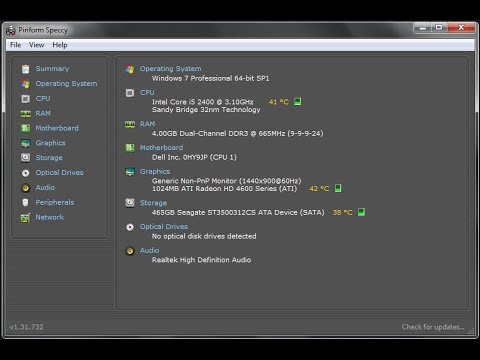Click the Optical Drives disc icon in summary pane
Image resolution: width=480 pixels, height=360 pixels.
pos(130,227)
